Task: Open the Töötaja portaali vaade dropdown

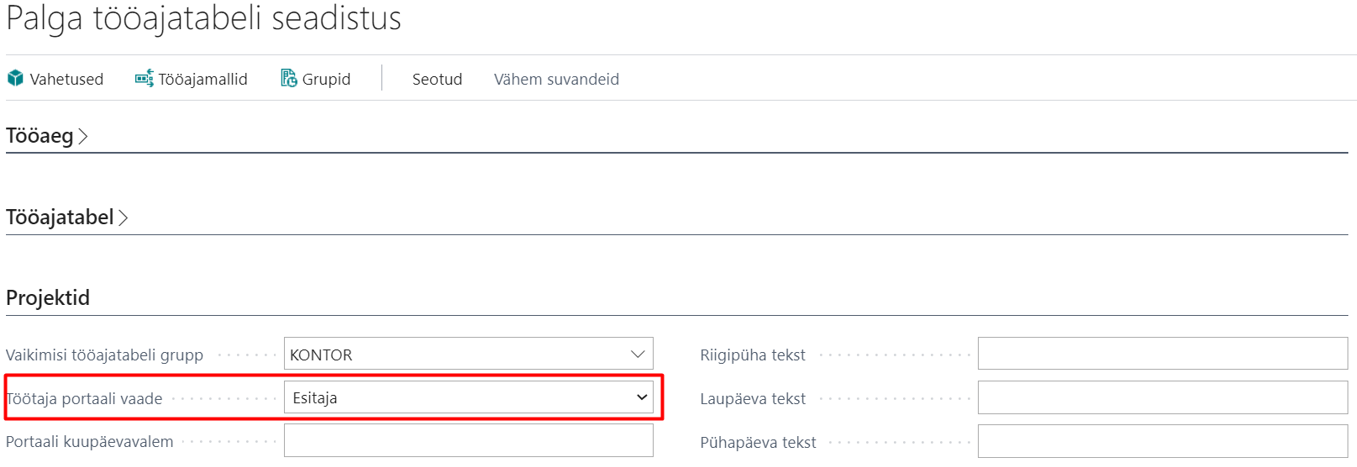Action: (x=468, y=398)
